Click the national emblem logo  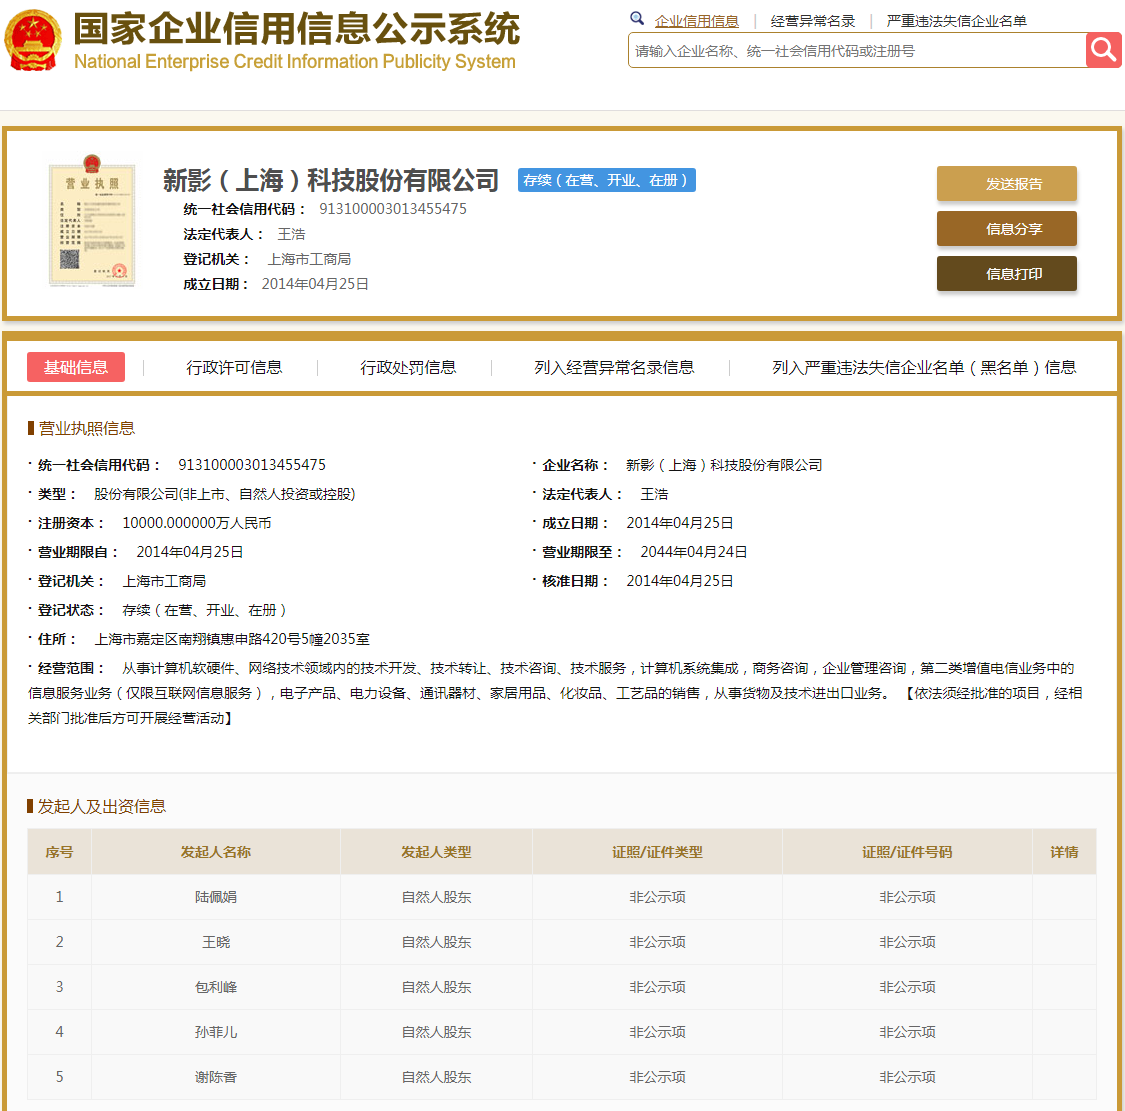pyautogui.click(x=34, y=40)
